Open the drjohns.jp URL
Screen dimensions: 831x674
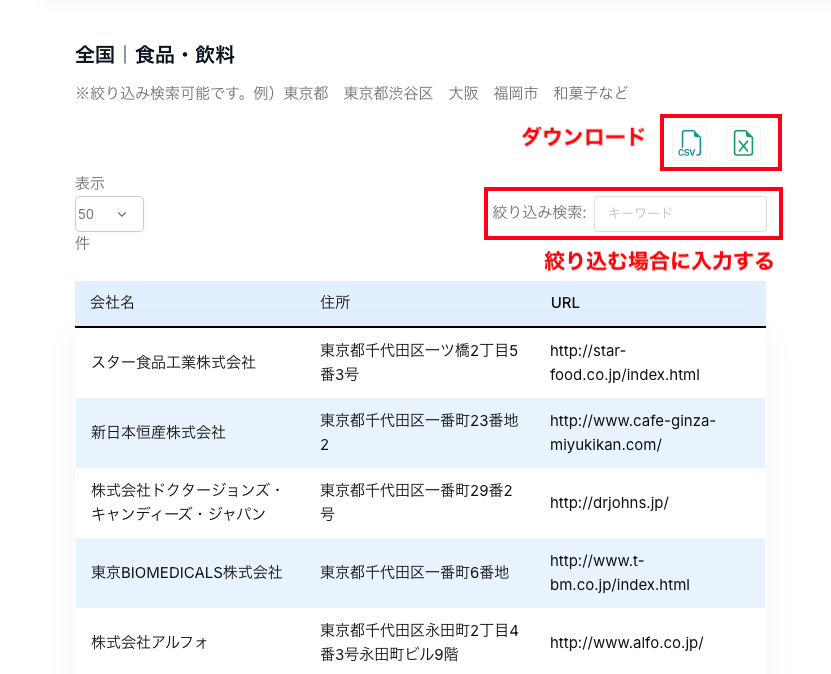[609, 502]
